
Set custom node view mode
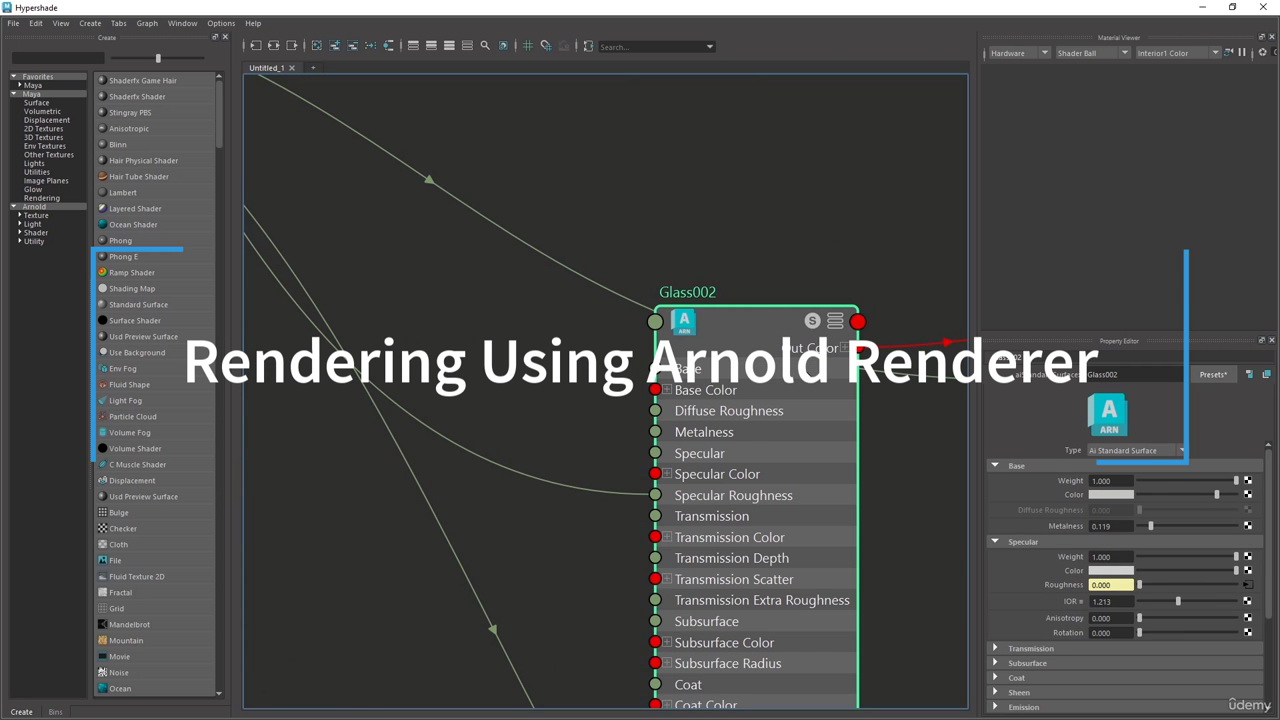[x=467, y=46]
